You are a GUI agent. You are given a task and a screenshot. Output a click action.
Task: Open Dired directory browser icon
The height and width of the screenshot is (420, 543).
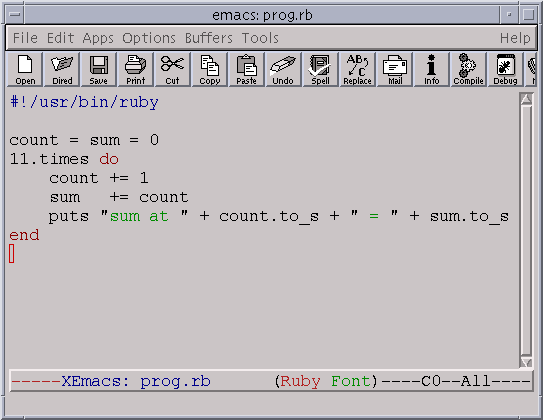click(x=62, y=70)
